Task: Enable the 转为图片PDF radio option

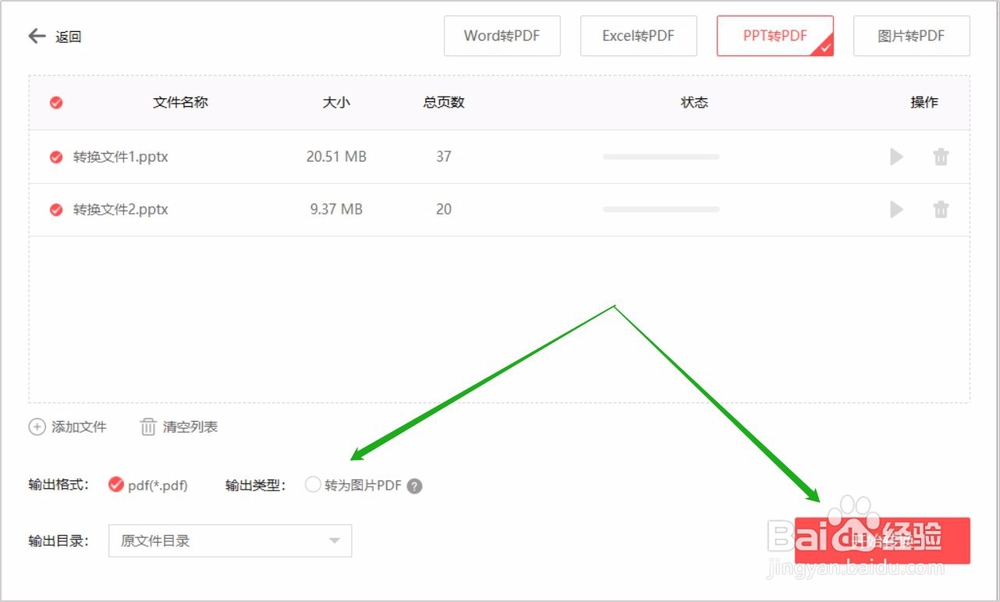Action: pyautogui.click(x=312, y=485)
